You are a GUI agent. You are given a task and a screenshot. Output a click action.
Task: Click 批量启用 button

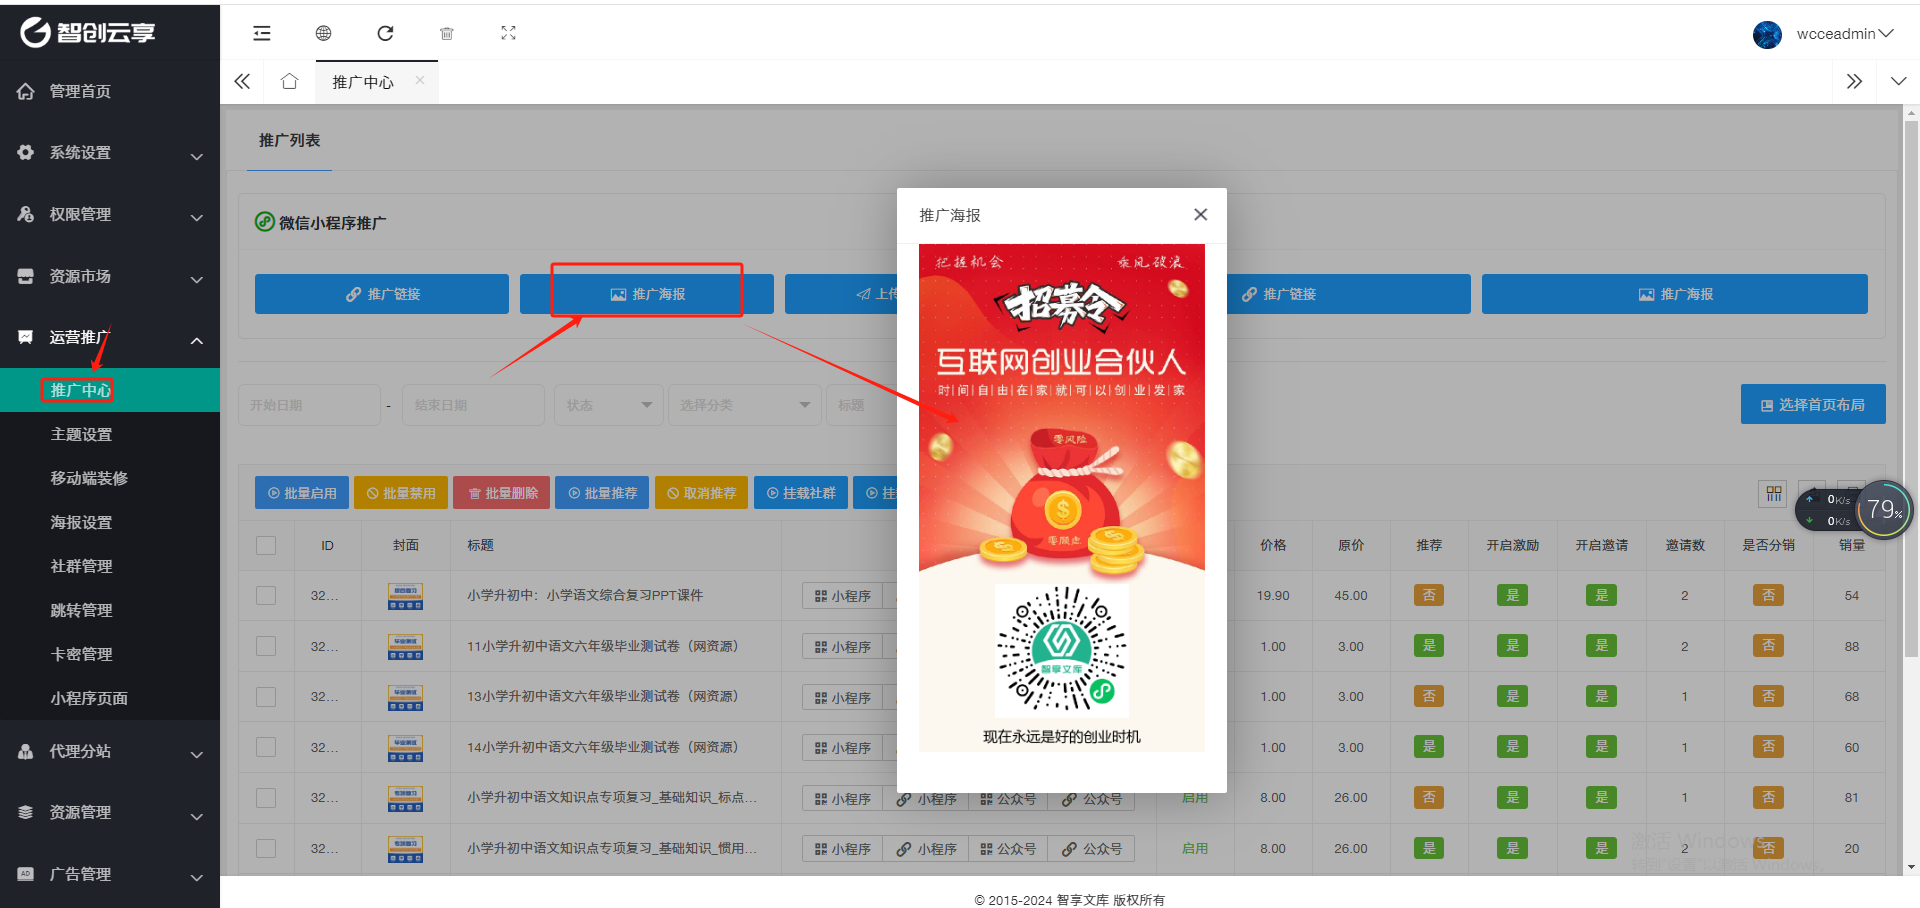[x=302, y=493]
